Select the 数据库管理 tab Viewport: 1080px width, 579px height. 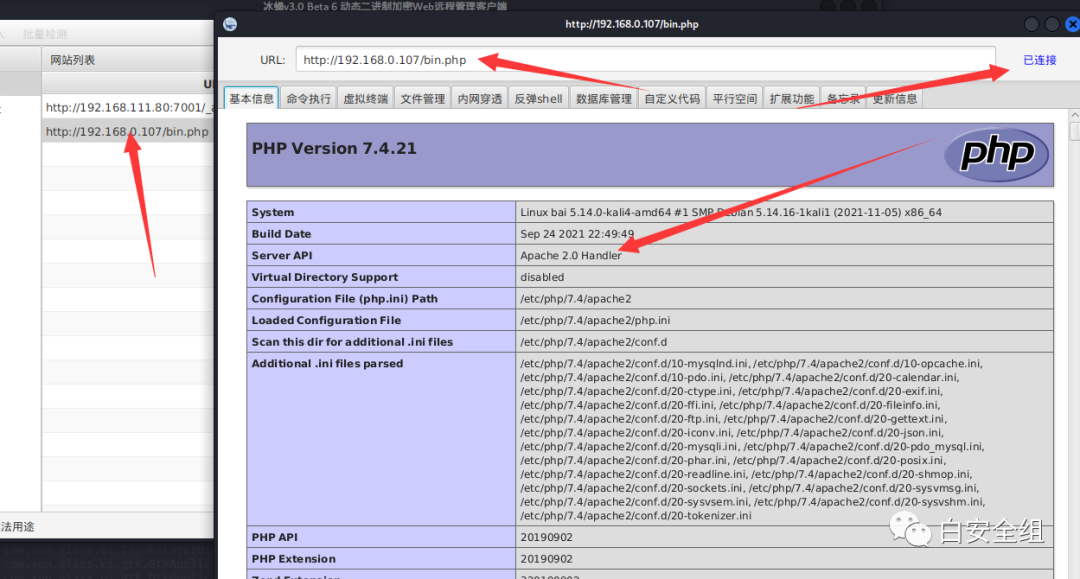(604, 98)
